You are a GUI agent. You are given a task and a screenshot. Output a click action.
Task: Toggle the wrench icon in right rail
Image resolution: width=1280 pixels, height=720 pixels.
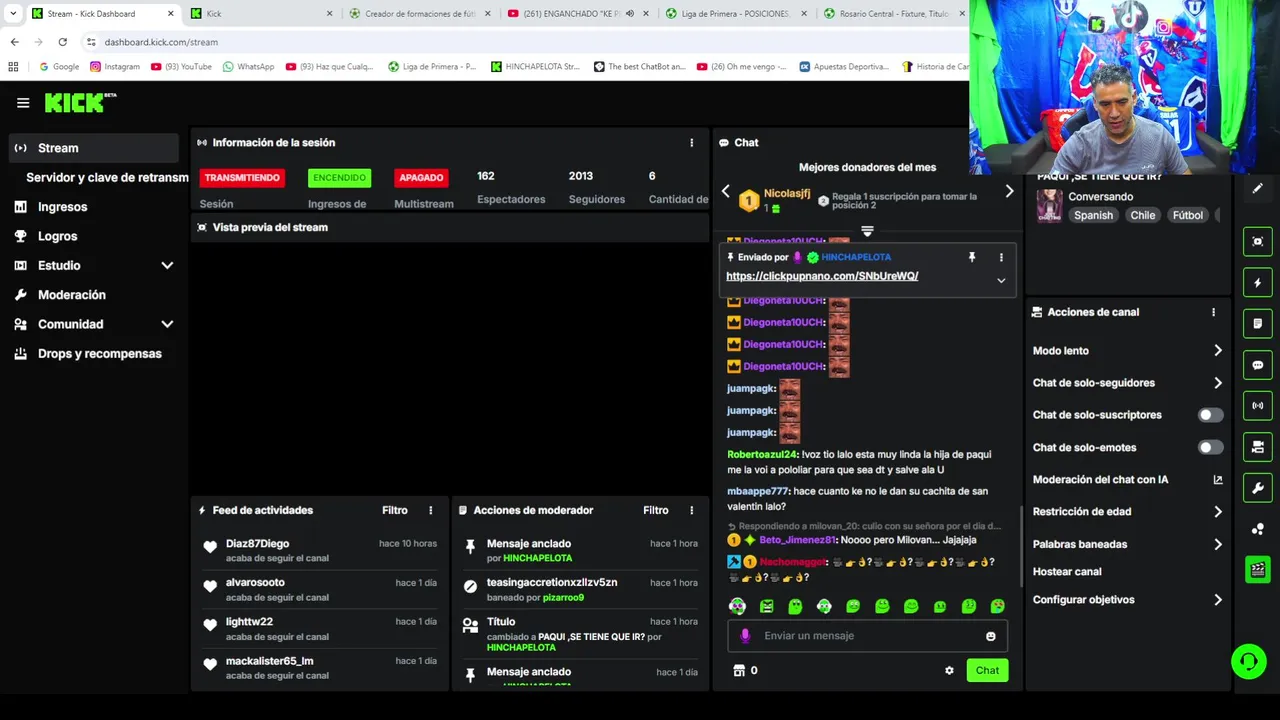1257,488
